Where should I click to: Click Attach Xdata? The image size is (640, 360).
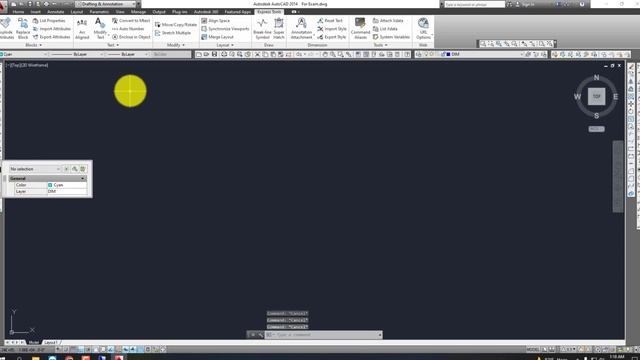(388, 20)
